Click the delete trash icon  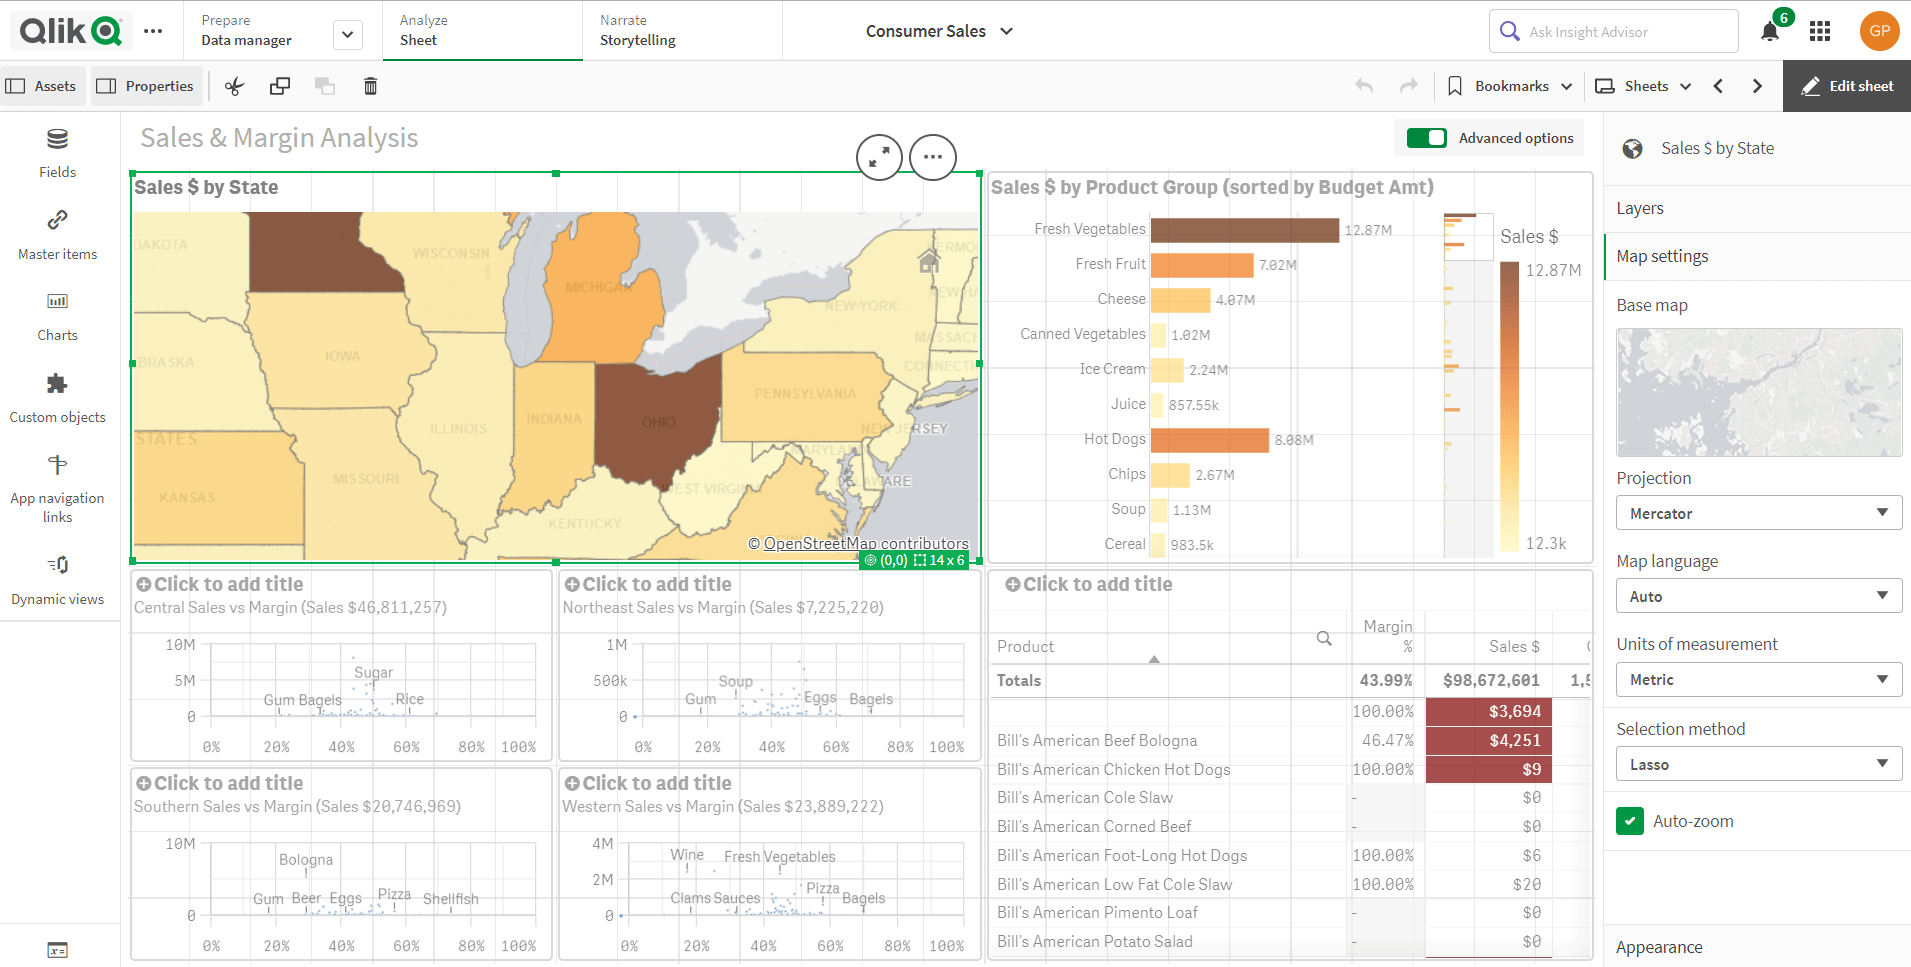click(370, 86)
